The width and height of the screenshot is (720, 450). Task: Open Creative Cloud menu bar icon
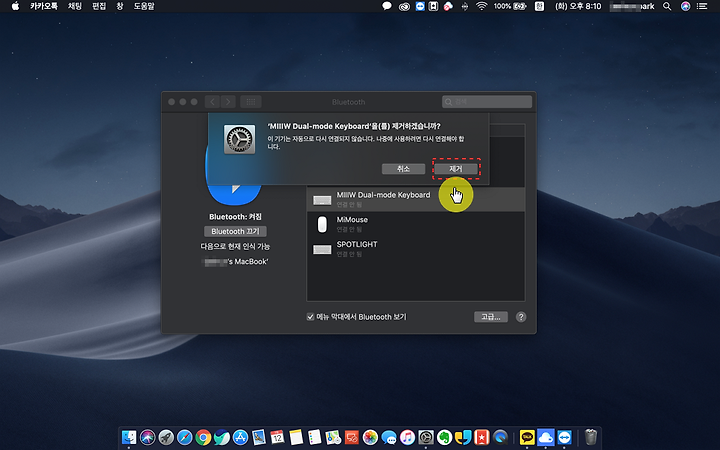[x=404, y=6]
